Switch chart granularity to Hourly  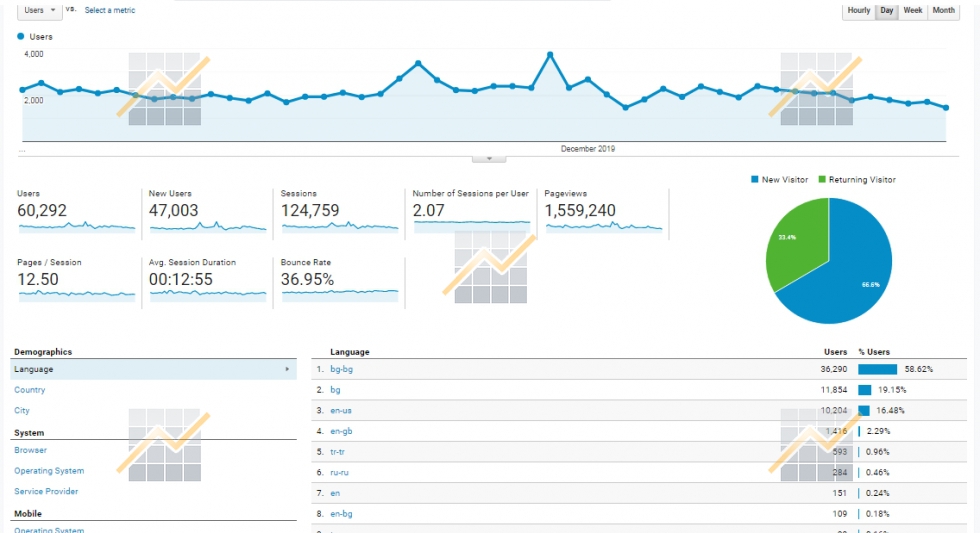858,11
